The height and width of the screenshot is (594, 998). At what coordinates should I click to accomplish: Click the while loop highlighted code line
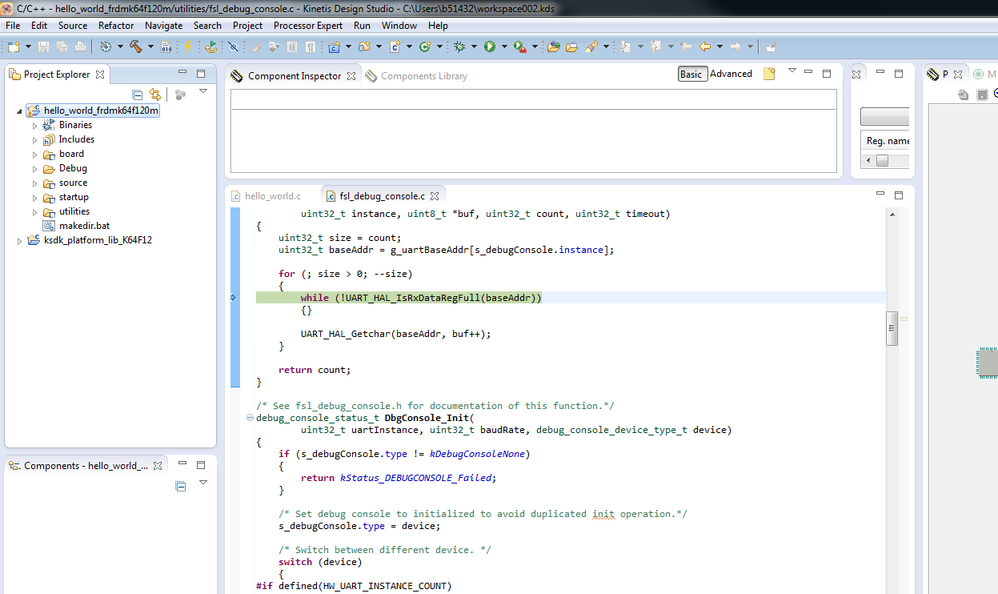click(x=570, y=297)
